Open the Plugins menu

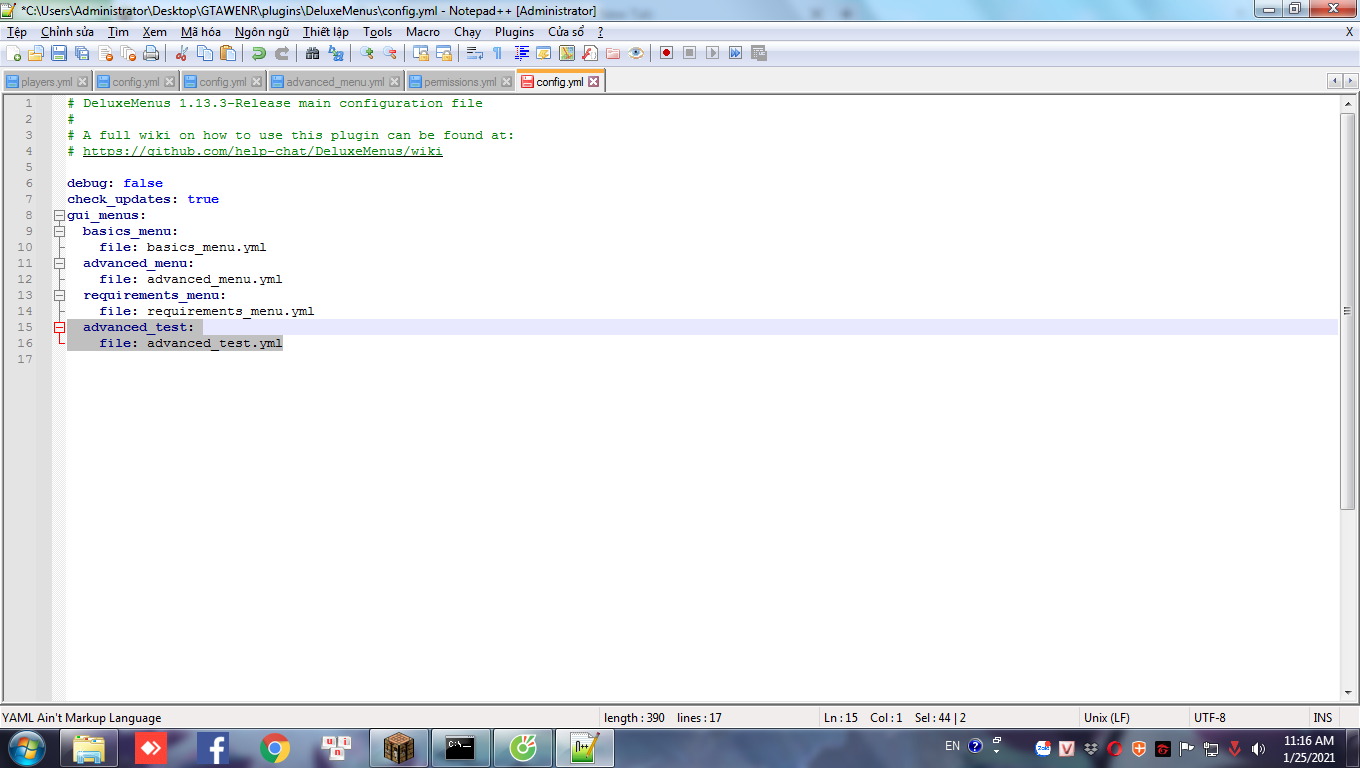(x=514, y=32)
